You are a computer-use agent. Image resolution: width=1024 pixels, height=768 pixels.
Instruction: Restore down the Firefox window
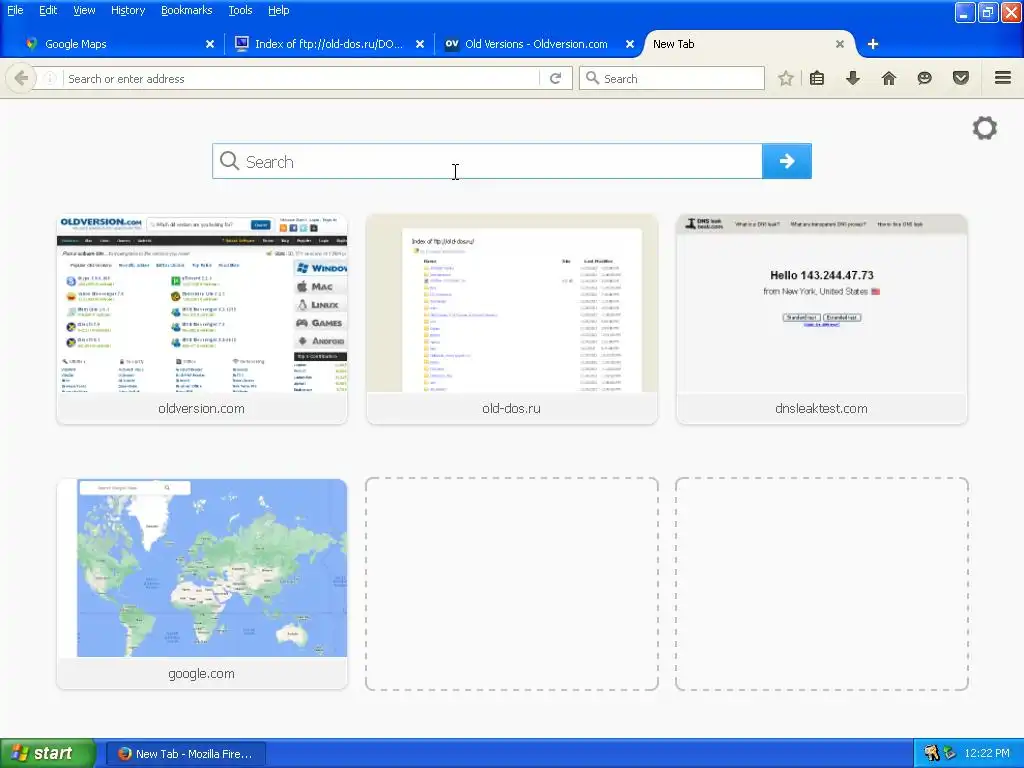click(x=987, y=12)
